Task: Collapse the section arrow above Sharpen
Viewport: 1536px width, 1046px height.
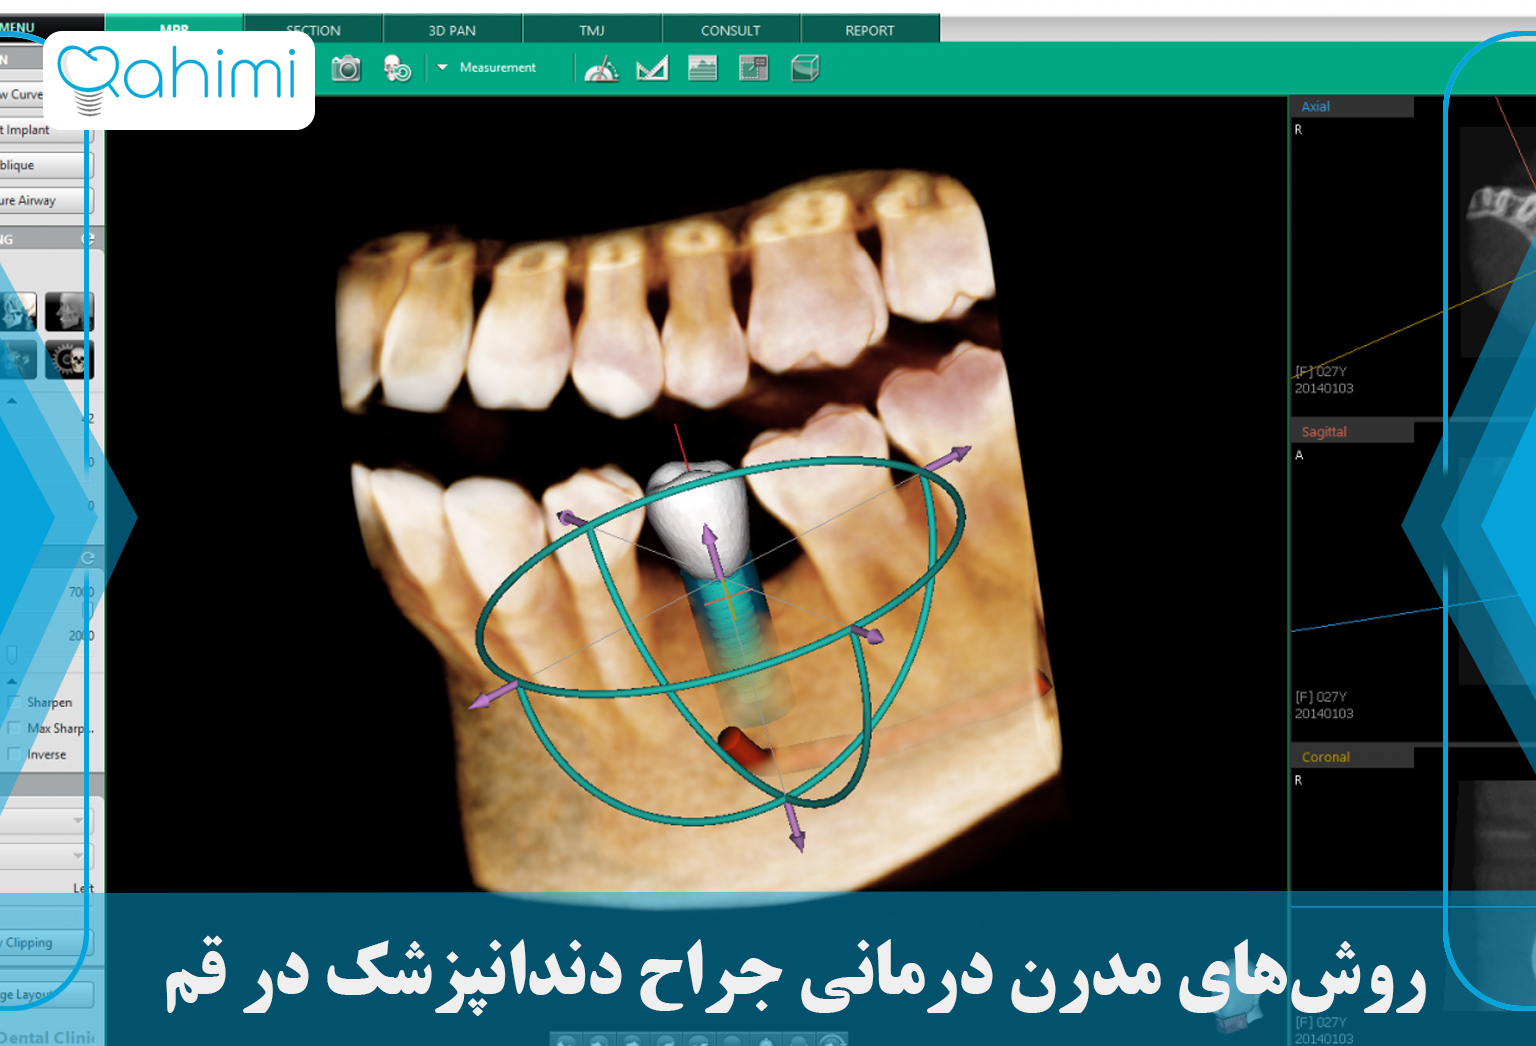Action: [12, 681]
